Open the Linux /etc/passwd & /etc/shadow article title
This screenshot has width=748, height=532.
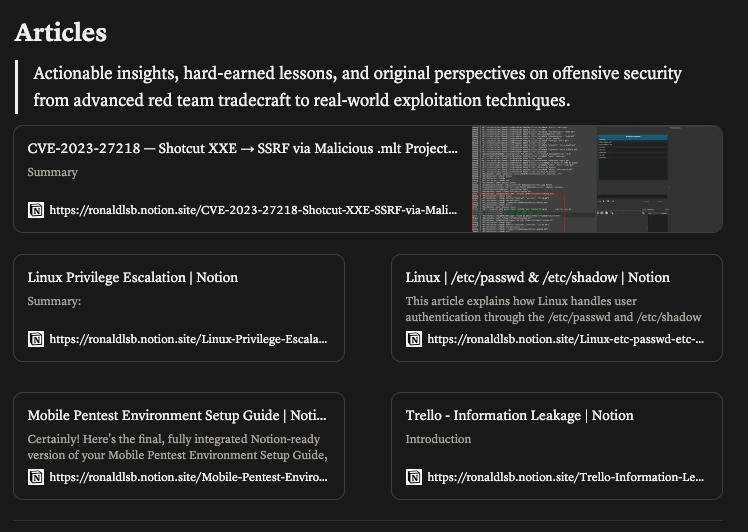tap(538, 278)
